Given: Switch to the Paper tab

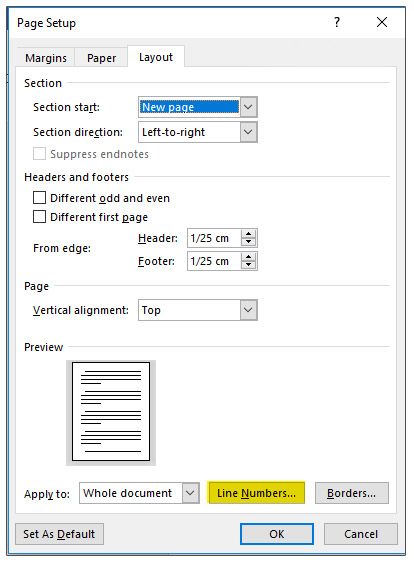Looking at the screenshot, I should (x=101, y=58).
